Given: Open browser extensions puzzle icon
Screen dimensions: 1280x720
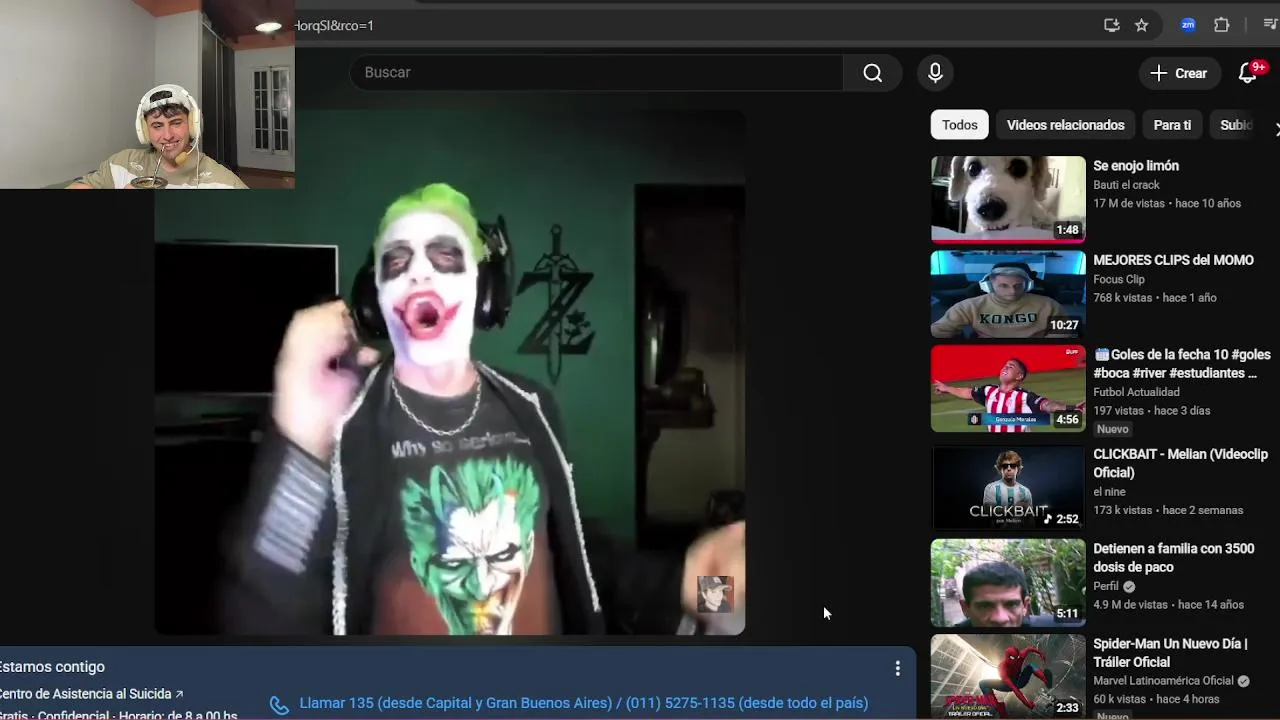Looking at the screenshot, I should point(1222,25).
